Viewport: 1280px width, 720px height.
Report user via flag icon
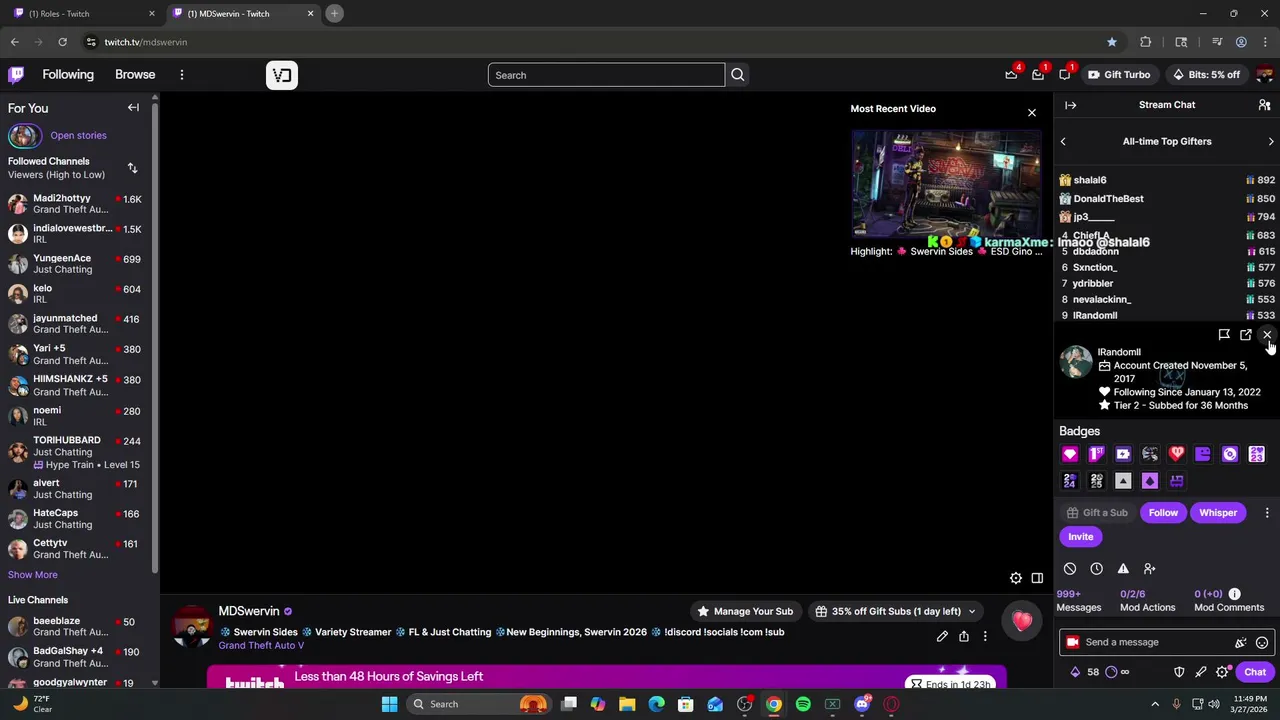[1224, 335]
